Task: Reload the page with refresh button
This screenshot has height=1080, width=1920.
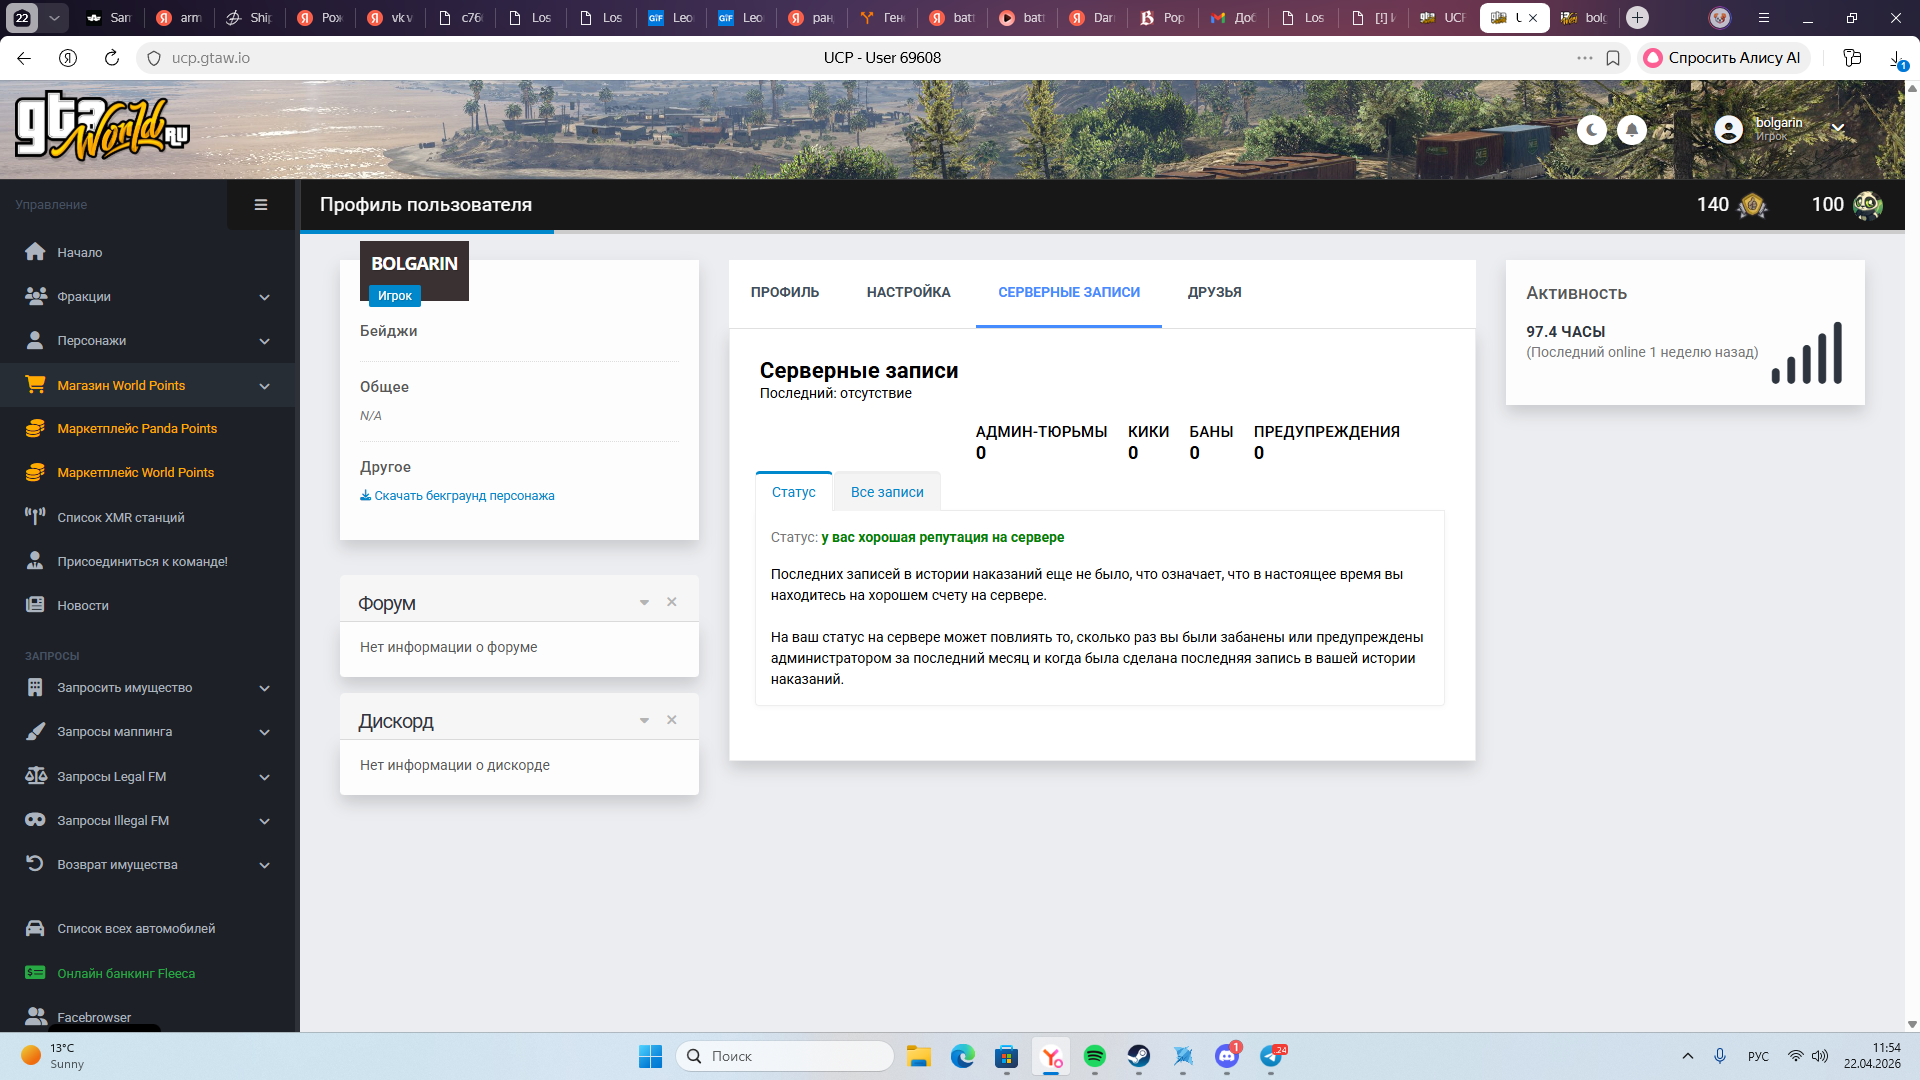Action: click(112, 58)
